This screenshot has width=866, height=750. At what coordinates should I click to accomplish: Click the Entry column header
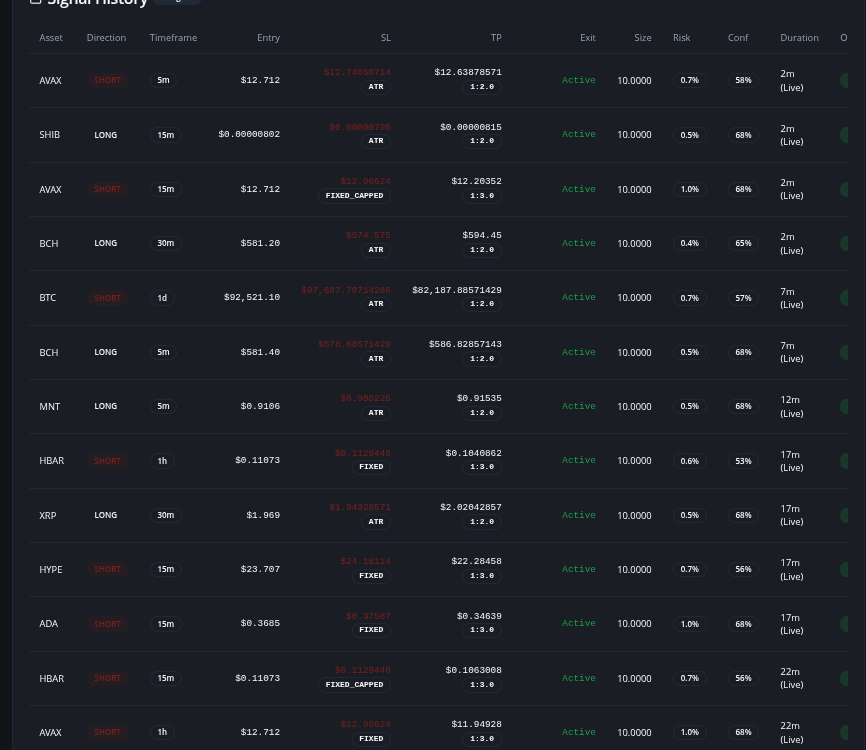(268, 38)
